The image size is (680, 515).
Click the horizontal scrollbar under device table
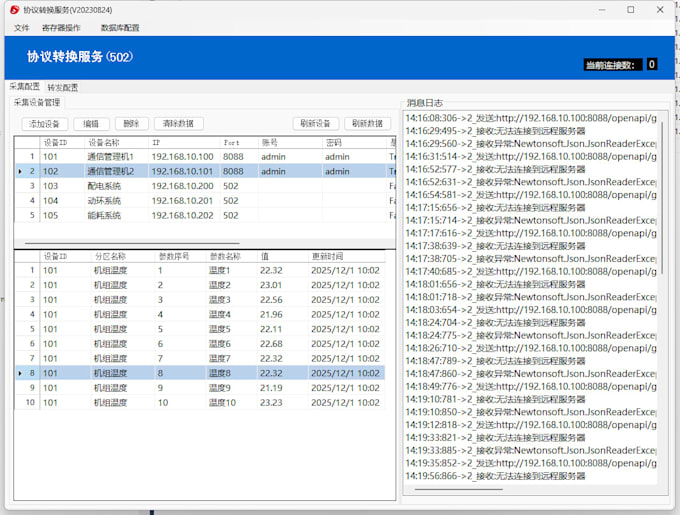[x=132, y=244]
